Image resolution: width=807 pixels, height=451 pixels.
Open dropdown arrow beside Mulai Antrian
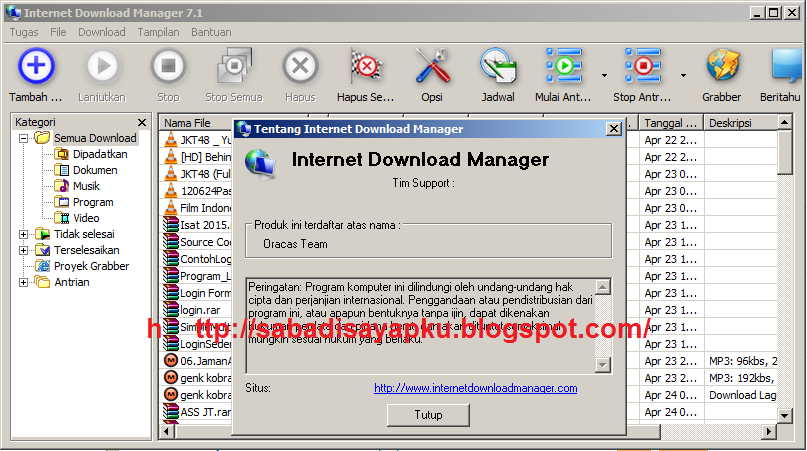coord(604,76)
